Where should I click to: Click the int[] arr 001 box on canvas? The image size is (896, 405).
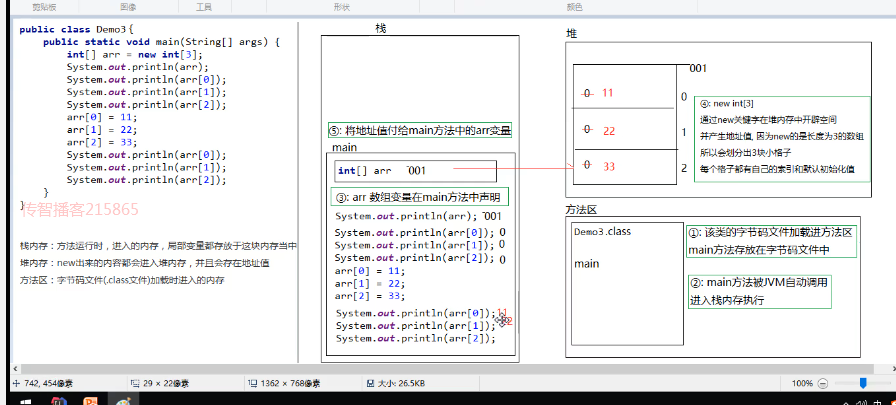pyautogui.click(x=415, y=171)
